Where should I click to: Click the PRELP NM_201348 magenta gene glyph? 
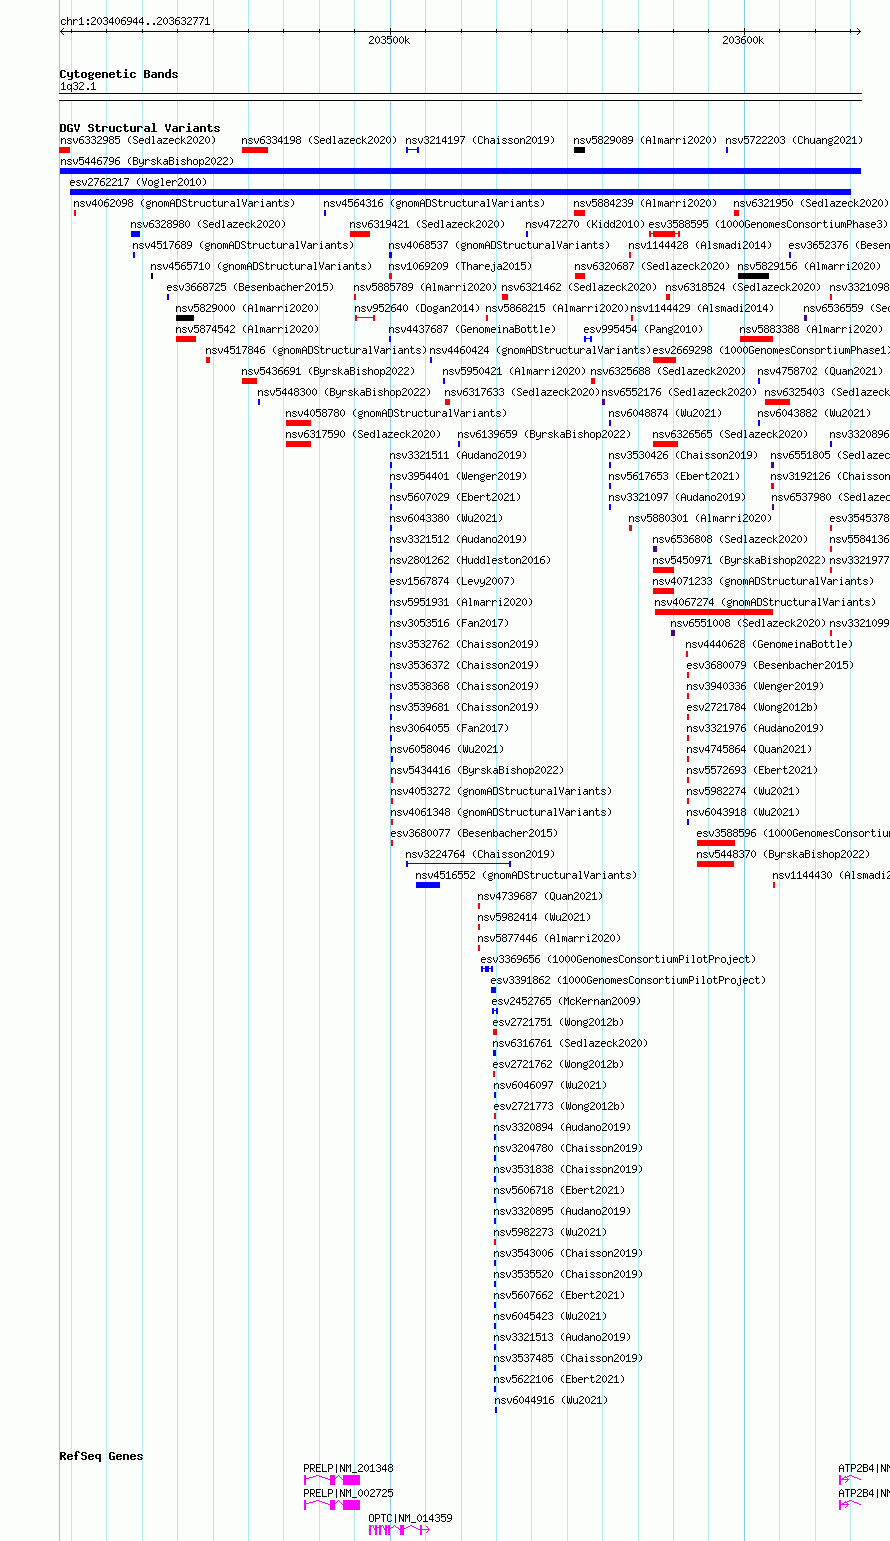pyautogui.click(x=331, y=1480)
